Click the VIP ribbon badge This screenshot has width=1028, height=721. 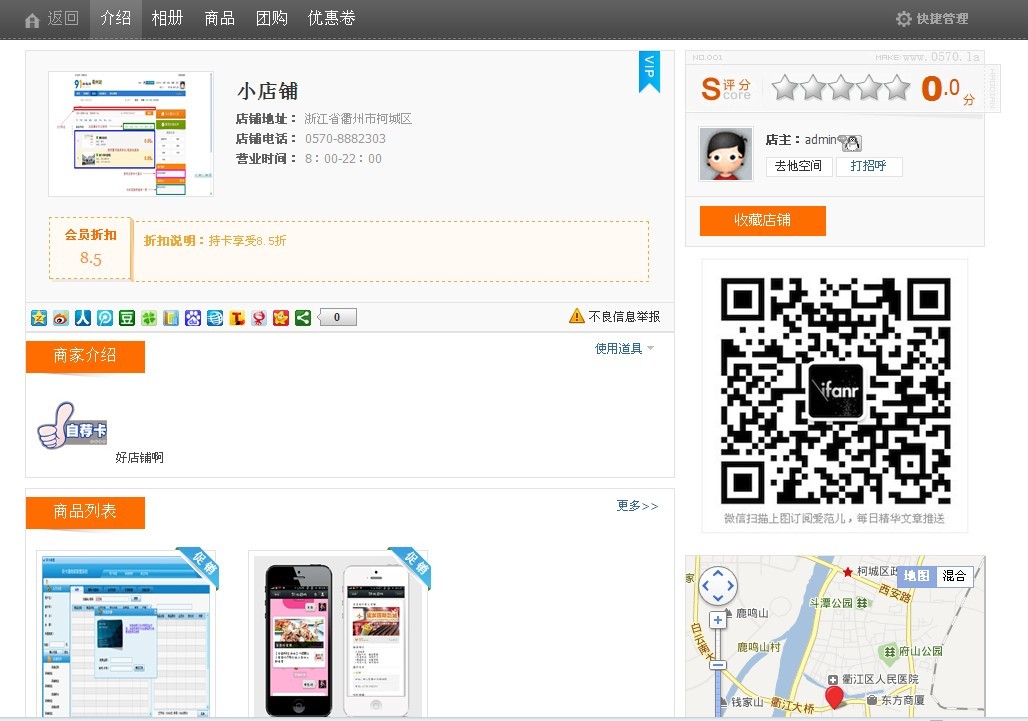coord(649,71)
